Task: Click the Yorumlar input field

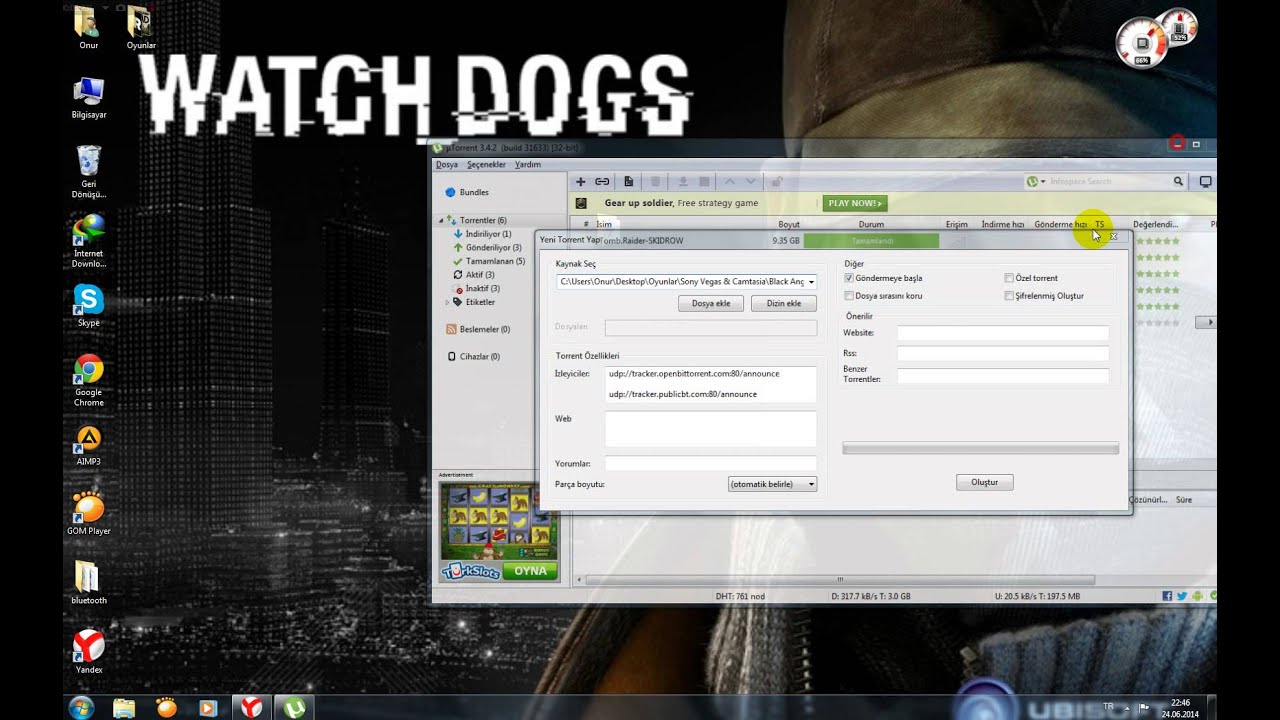Action: (x=711, y=463)
